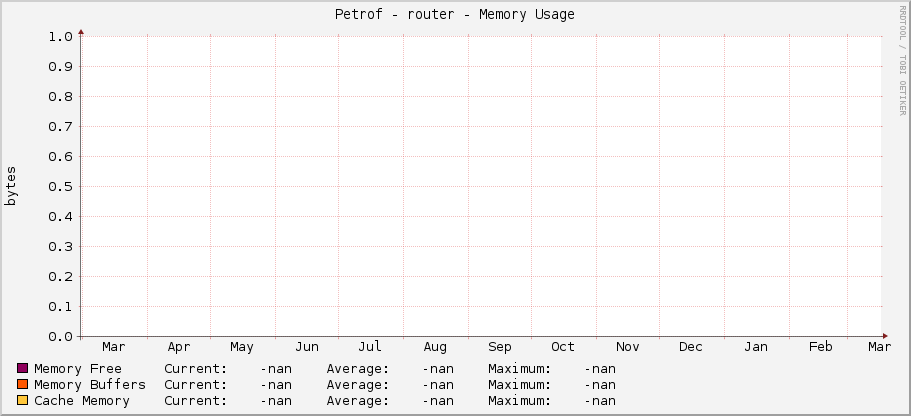Click the yellow Cache Memory legend swatch
This screenshot has height=416, width=911.
pos(23,400)
